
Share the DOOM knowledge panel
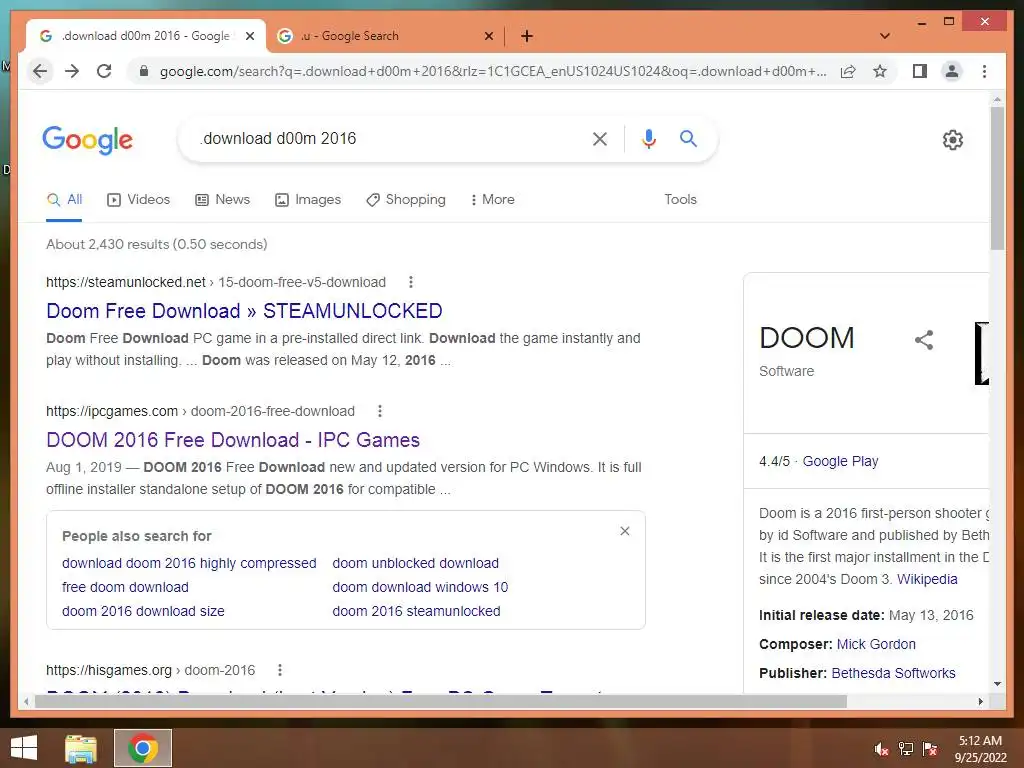(924, 340)
